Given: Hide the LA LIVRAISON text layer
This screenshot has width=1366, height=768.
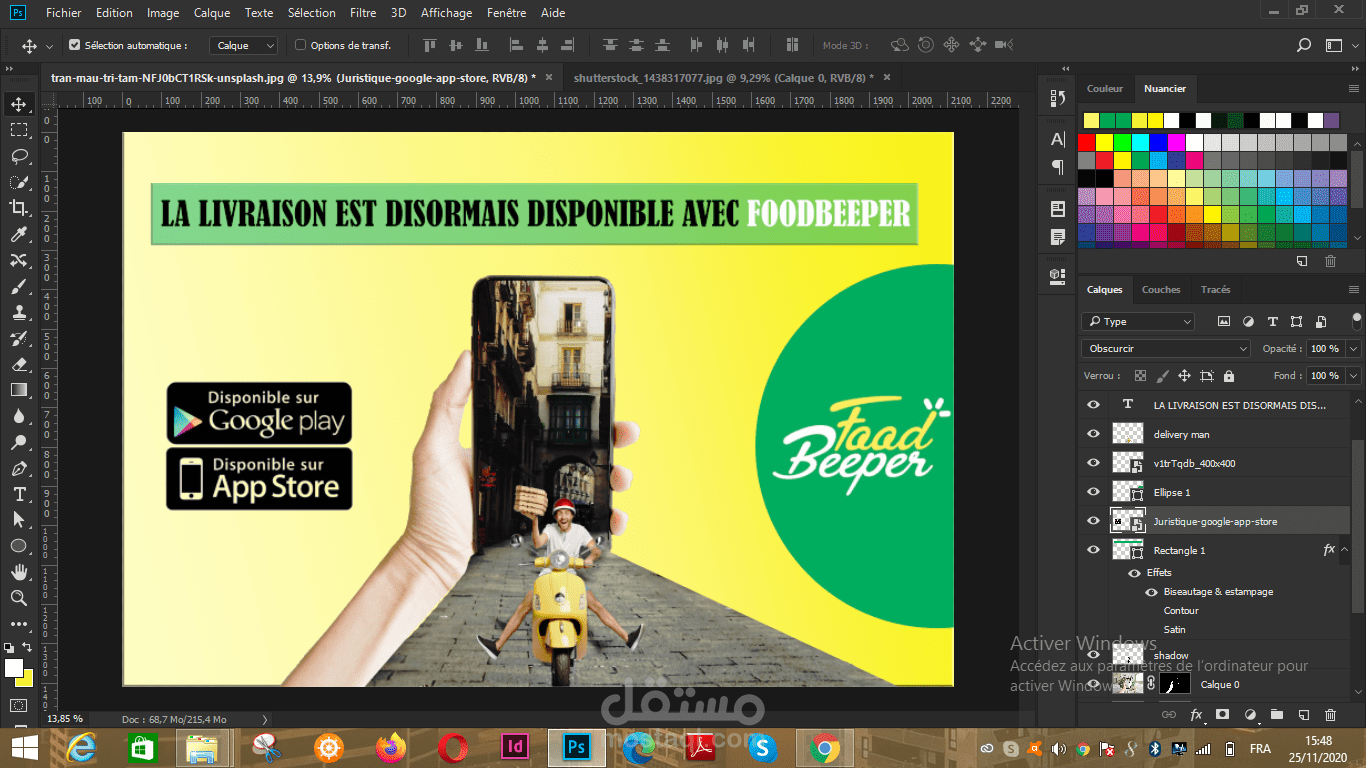Looking at the screenshot, I should pyautogui.click(x=1093, y=405).
